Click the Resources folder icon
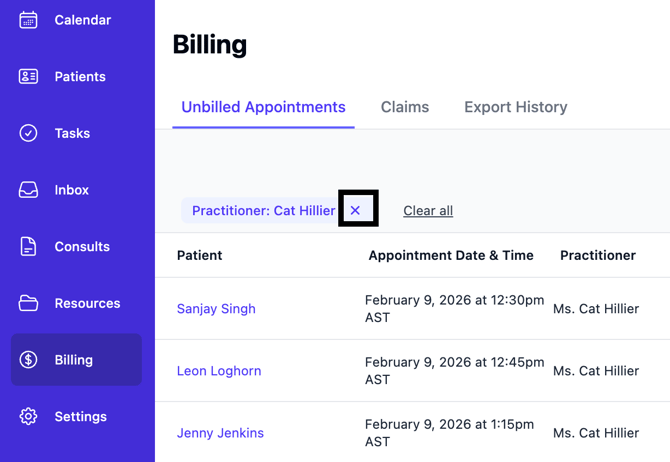Screen dimensions: 670x462 click(28, 303)
